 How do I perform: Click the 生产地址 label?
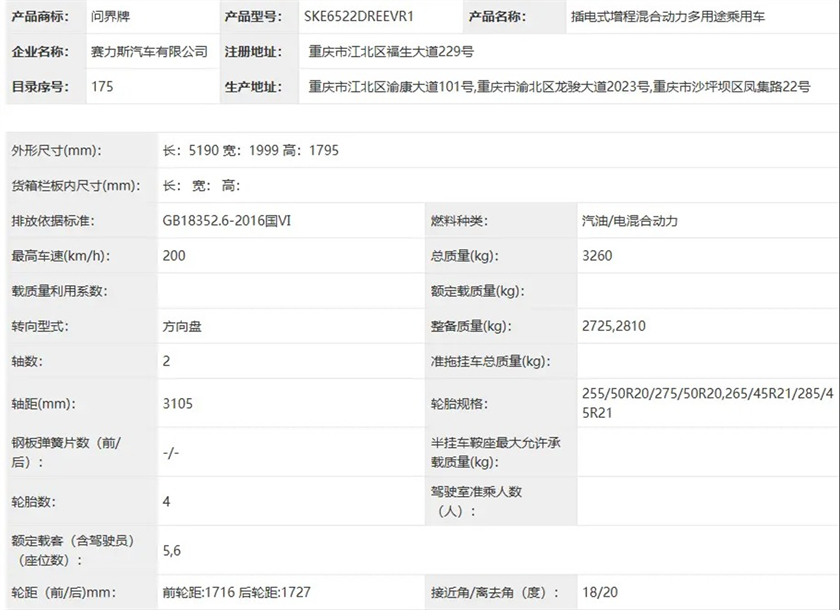pyautogui.click(x=253, y=86)
